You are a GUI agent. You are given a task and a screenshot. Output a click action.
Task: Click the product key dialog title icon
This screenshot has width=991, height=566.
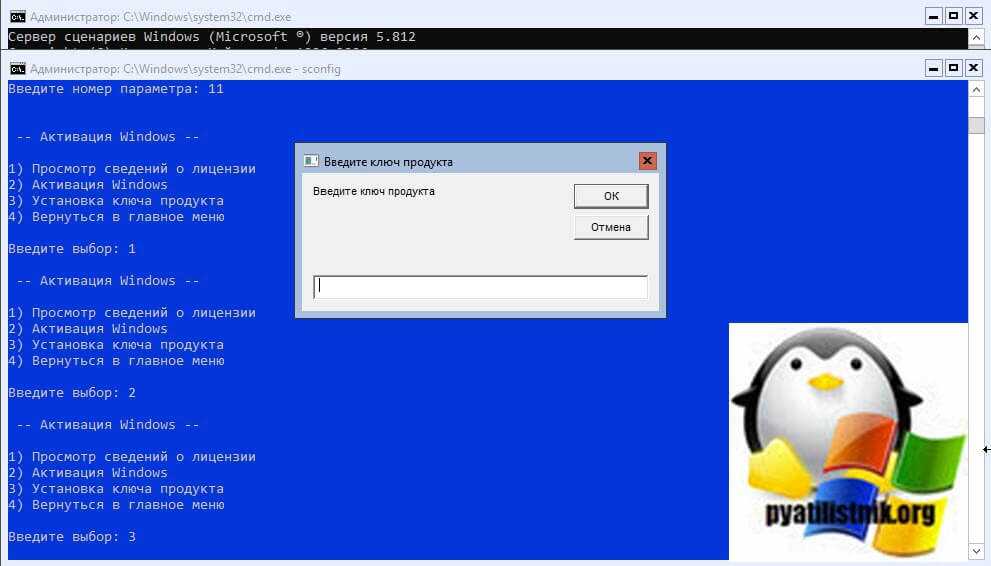click(x=311, y=161)
